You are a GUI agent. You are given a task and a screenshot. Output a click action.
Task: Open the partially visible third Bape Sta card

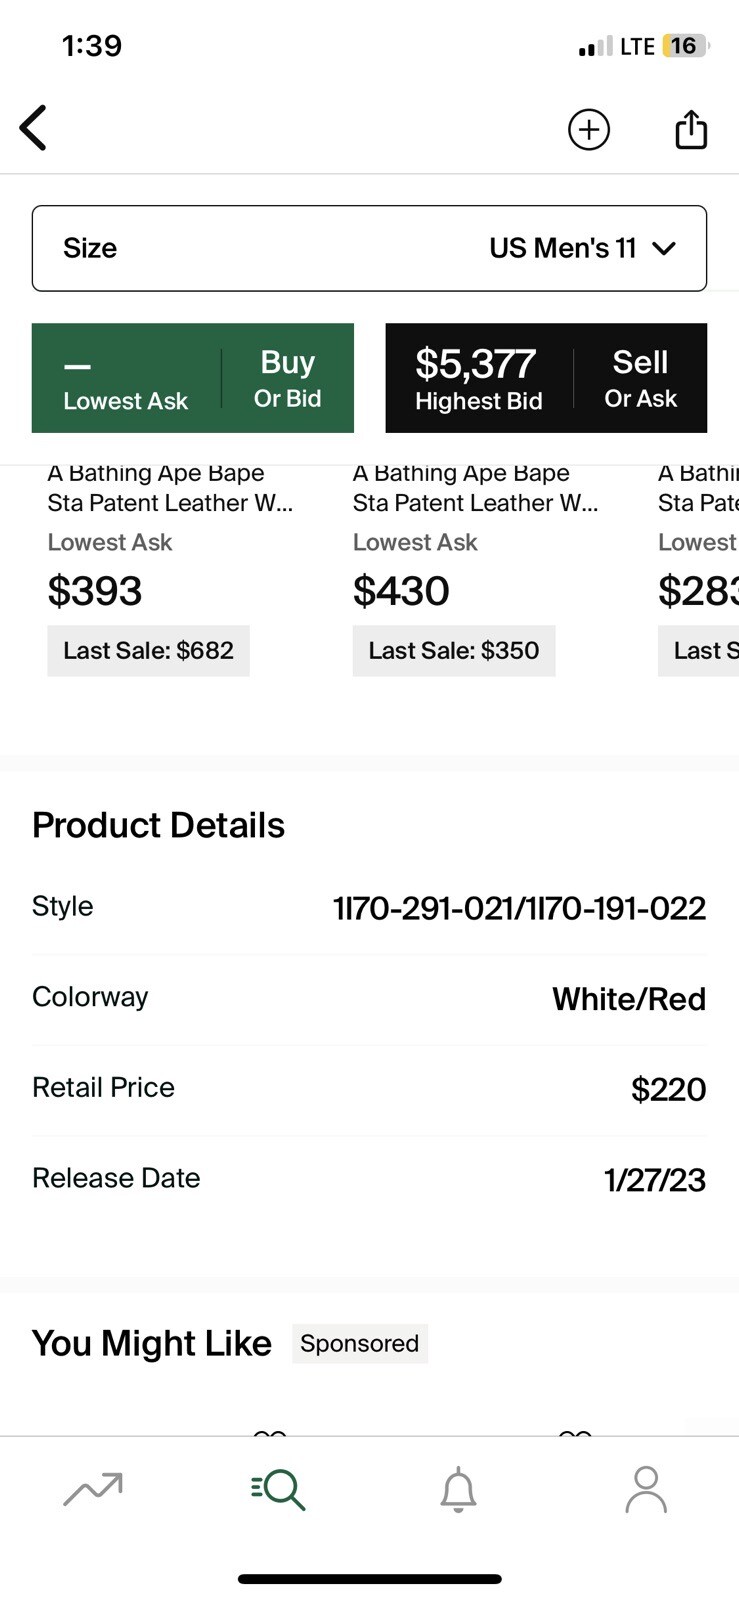tap(697, 570)
